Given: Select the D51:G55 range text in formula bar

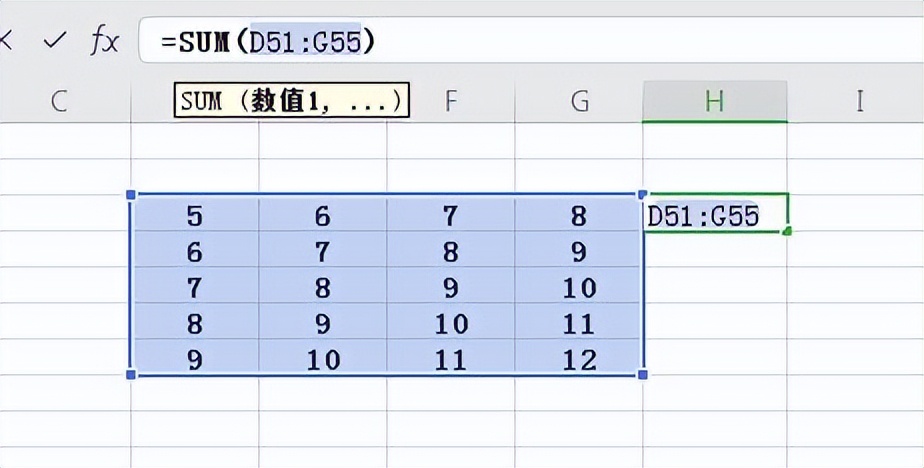Looking at the screenshot, I should coord(305,40).
